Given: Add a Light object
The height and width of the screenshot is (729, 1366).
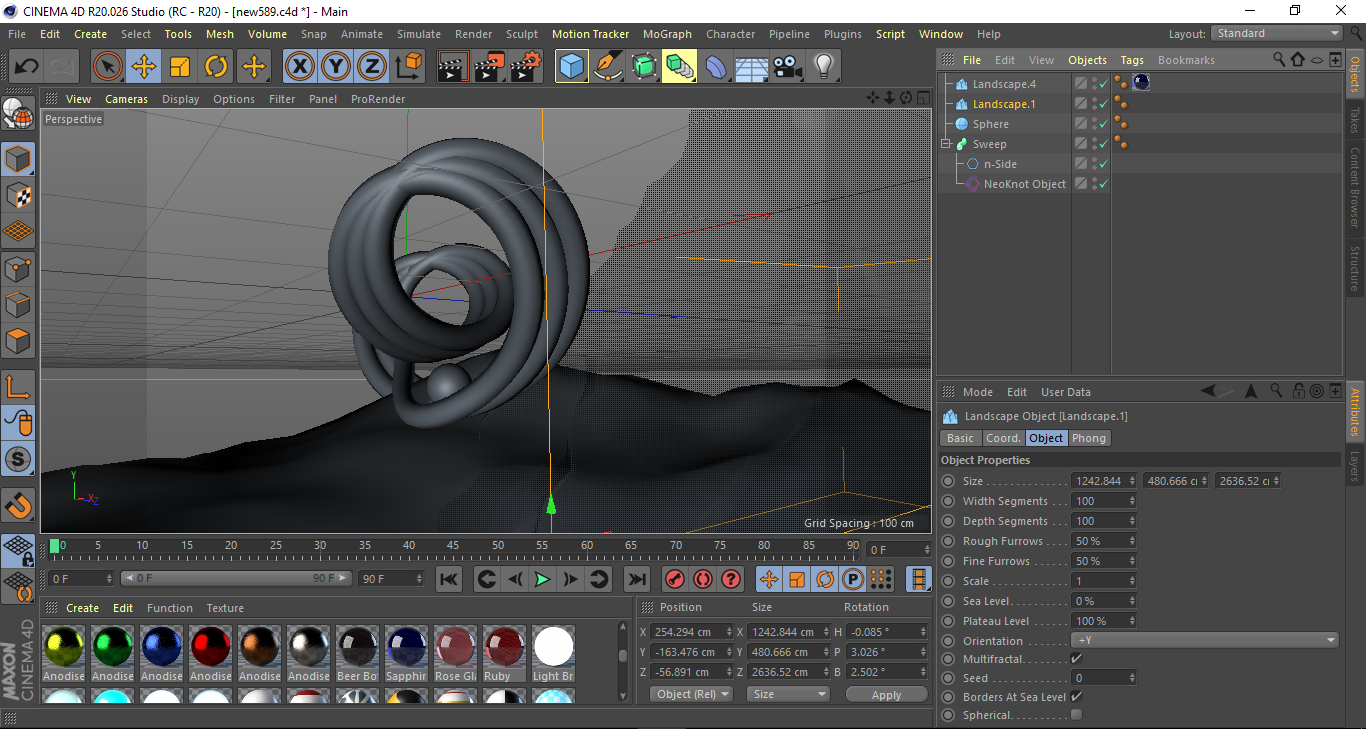Looking at the screenshot, I should (824, 67).
